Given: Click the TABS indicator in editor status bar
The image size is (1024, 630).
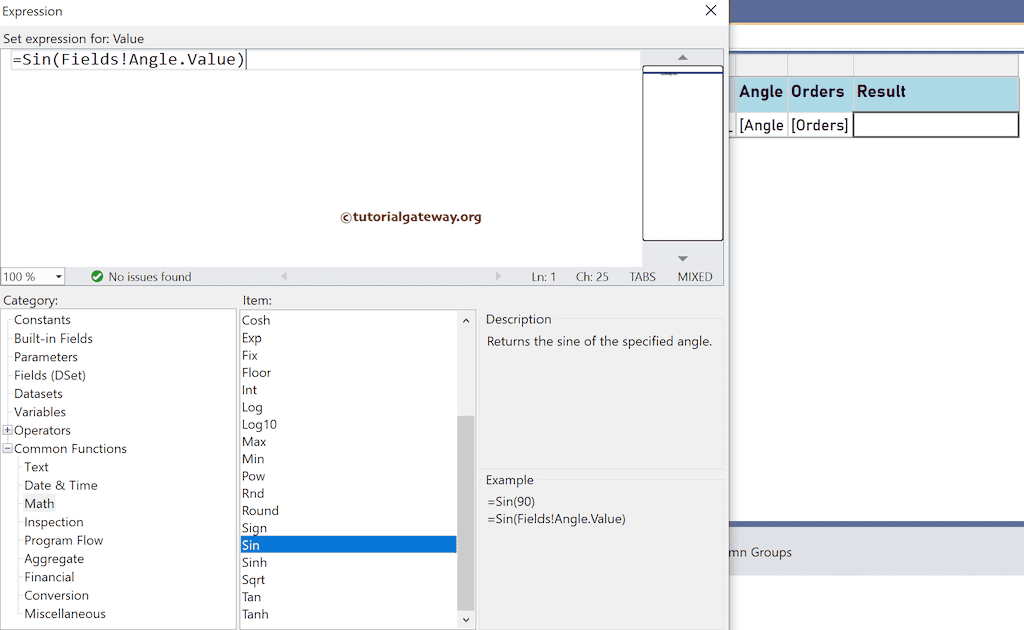Looking at the screenshot, I should [x=643, y=277].
